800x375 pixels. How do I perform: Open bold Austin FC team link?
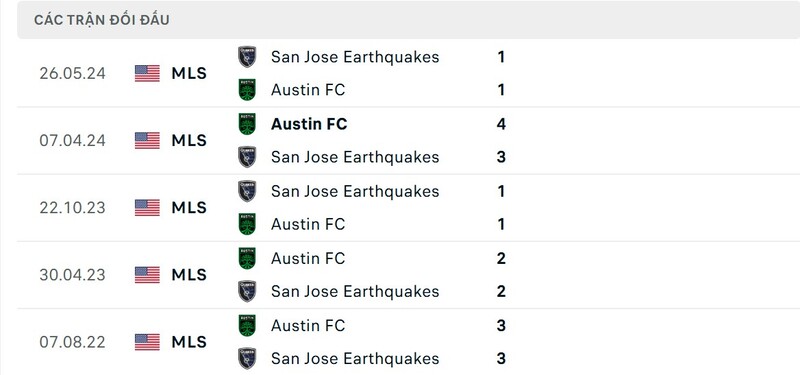pos(309,124)
